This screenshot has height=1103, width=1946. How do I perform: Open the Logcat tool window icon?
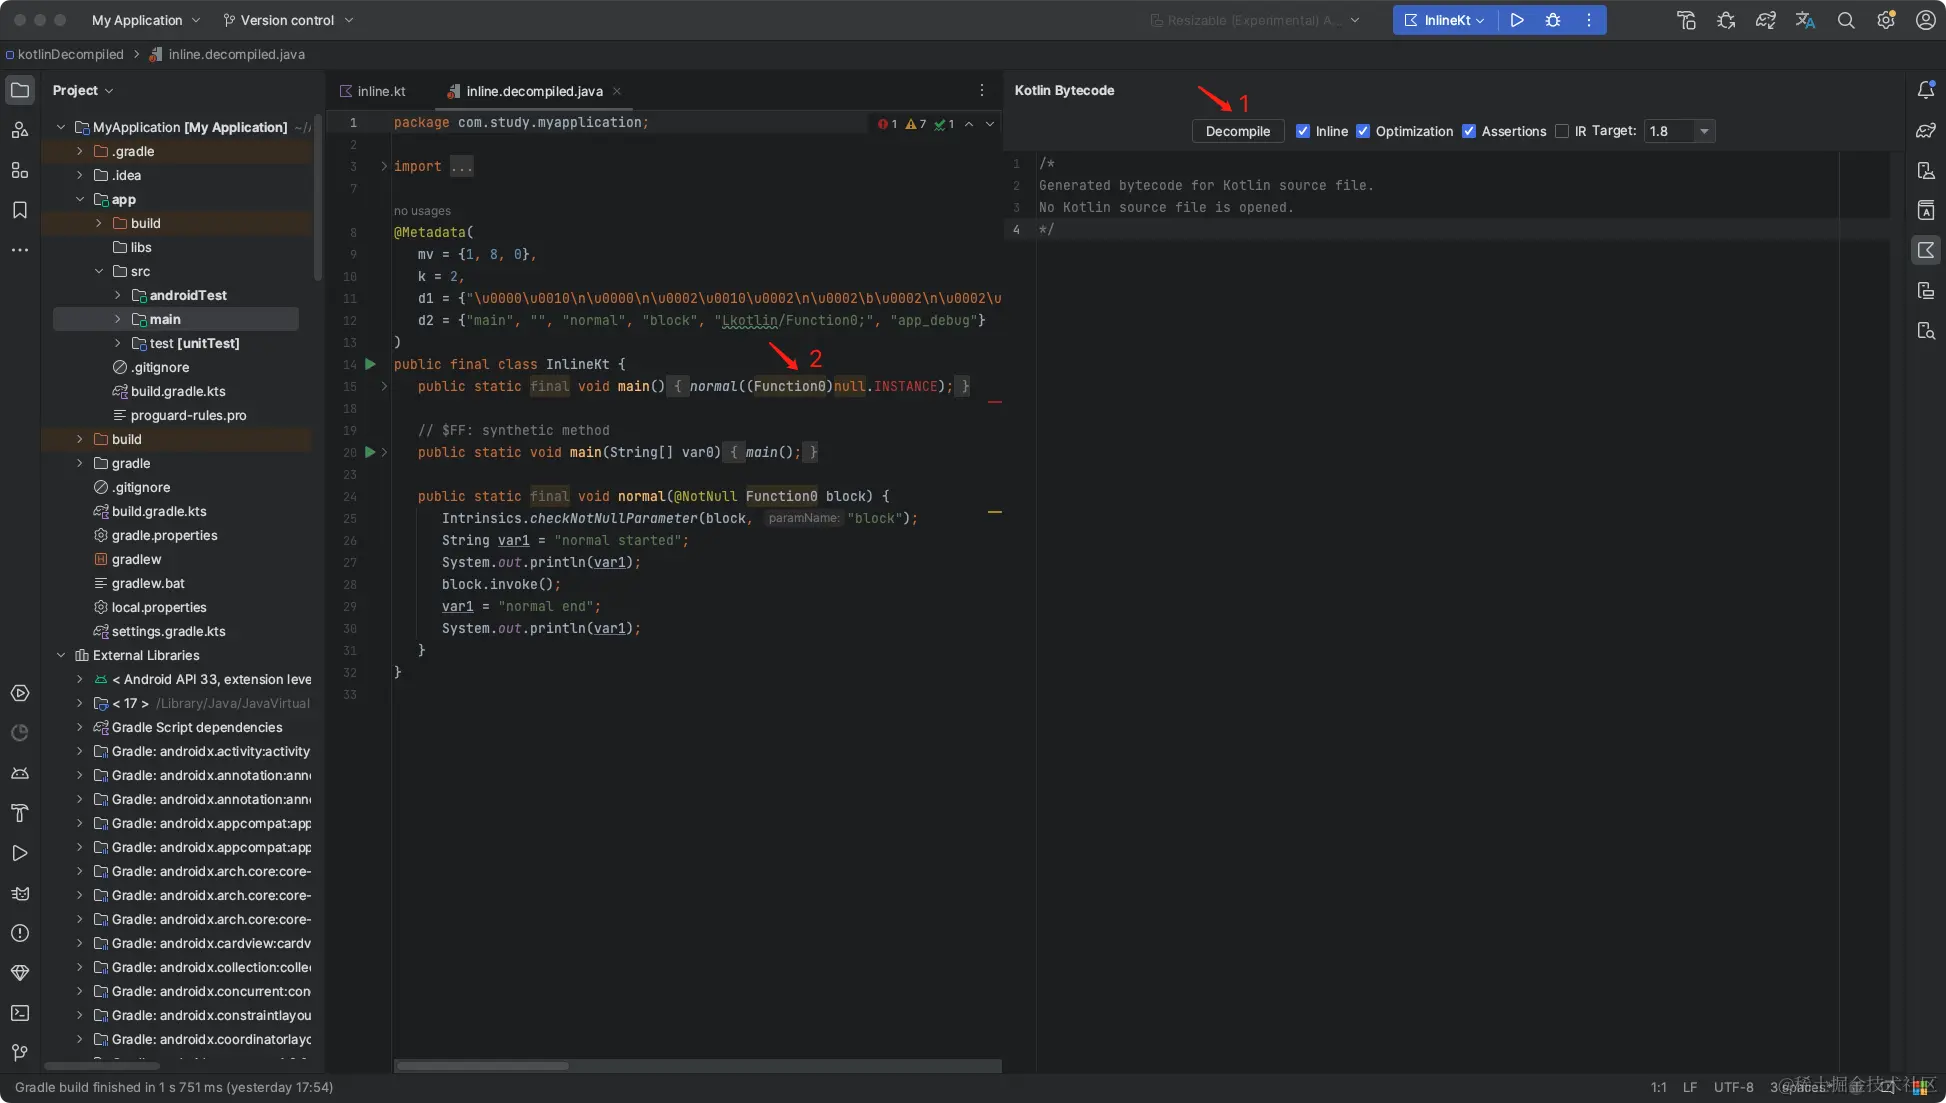coord(20,893)
